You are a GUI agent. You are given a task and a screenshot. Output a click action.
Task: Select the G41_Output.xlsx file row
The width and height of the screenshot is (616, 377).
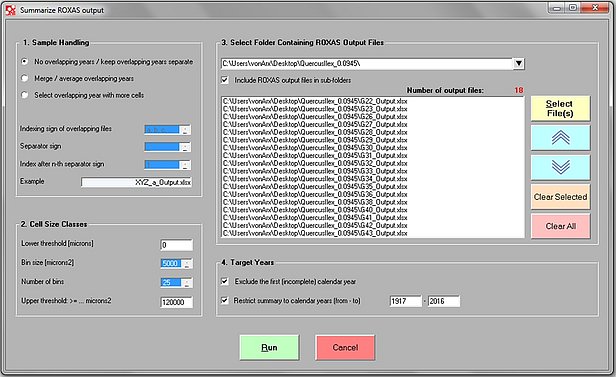[315, 218]
